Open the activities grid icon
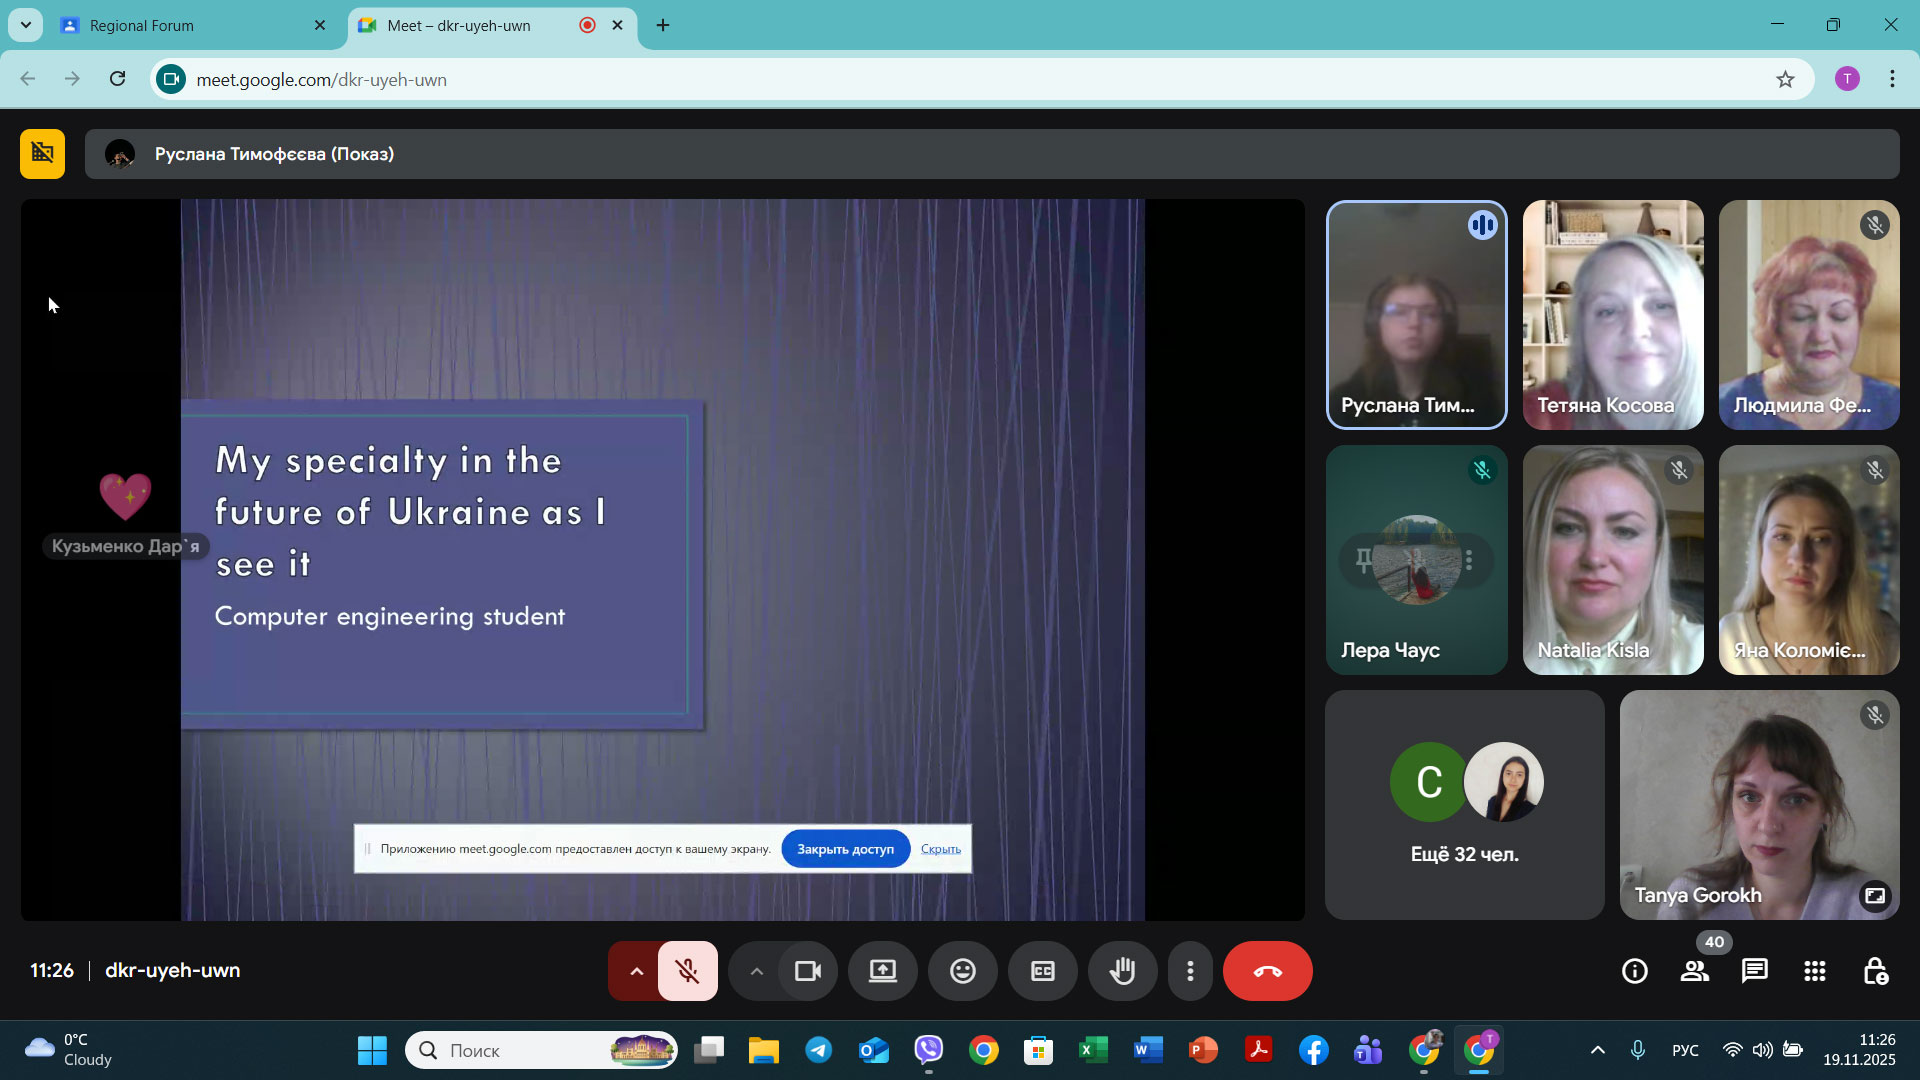1920x1080 pixels. pyautogui.click(x=1814, y=971)
